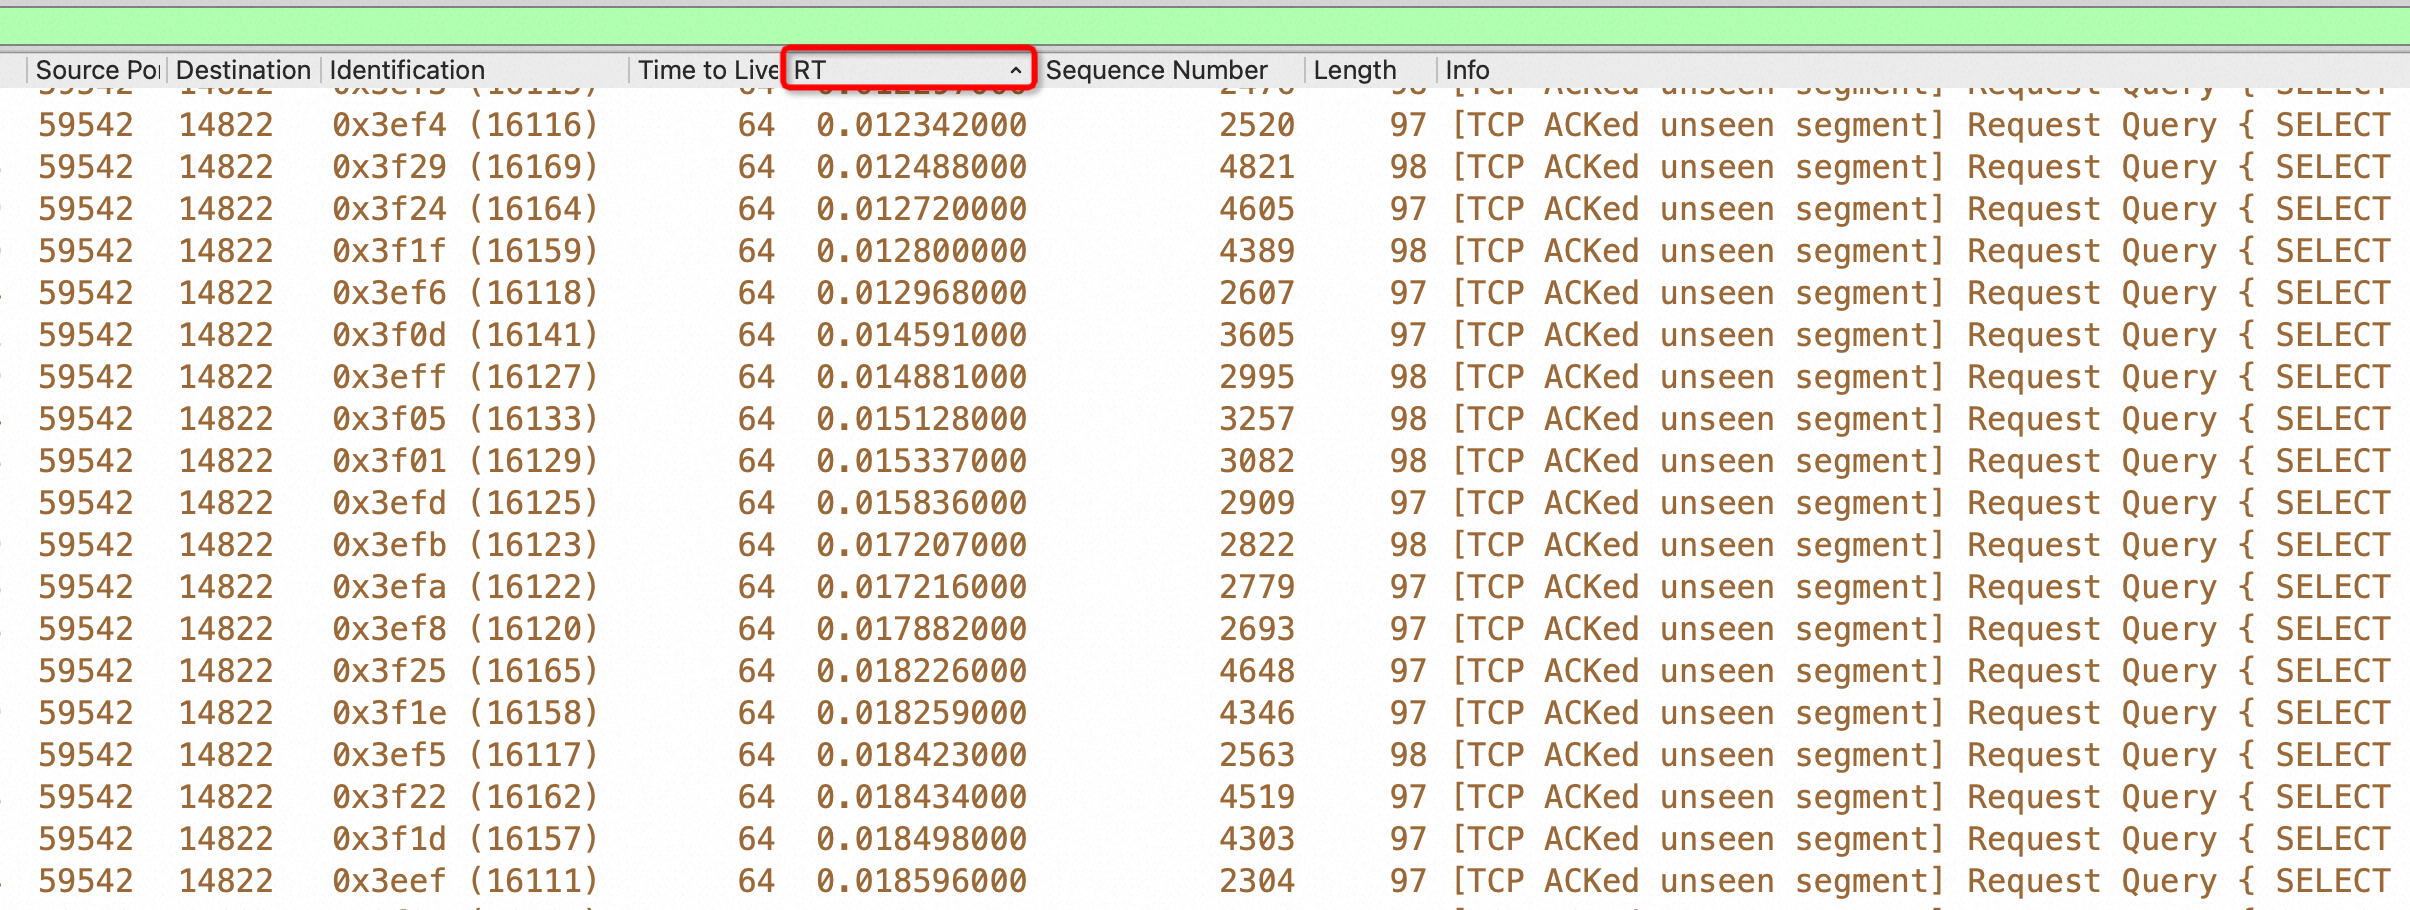Select packet row with identification 0x3efa (16122)
The image size is (2410, 910).
click(1205, 587)
